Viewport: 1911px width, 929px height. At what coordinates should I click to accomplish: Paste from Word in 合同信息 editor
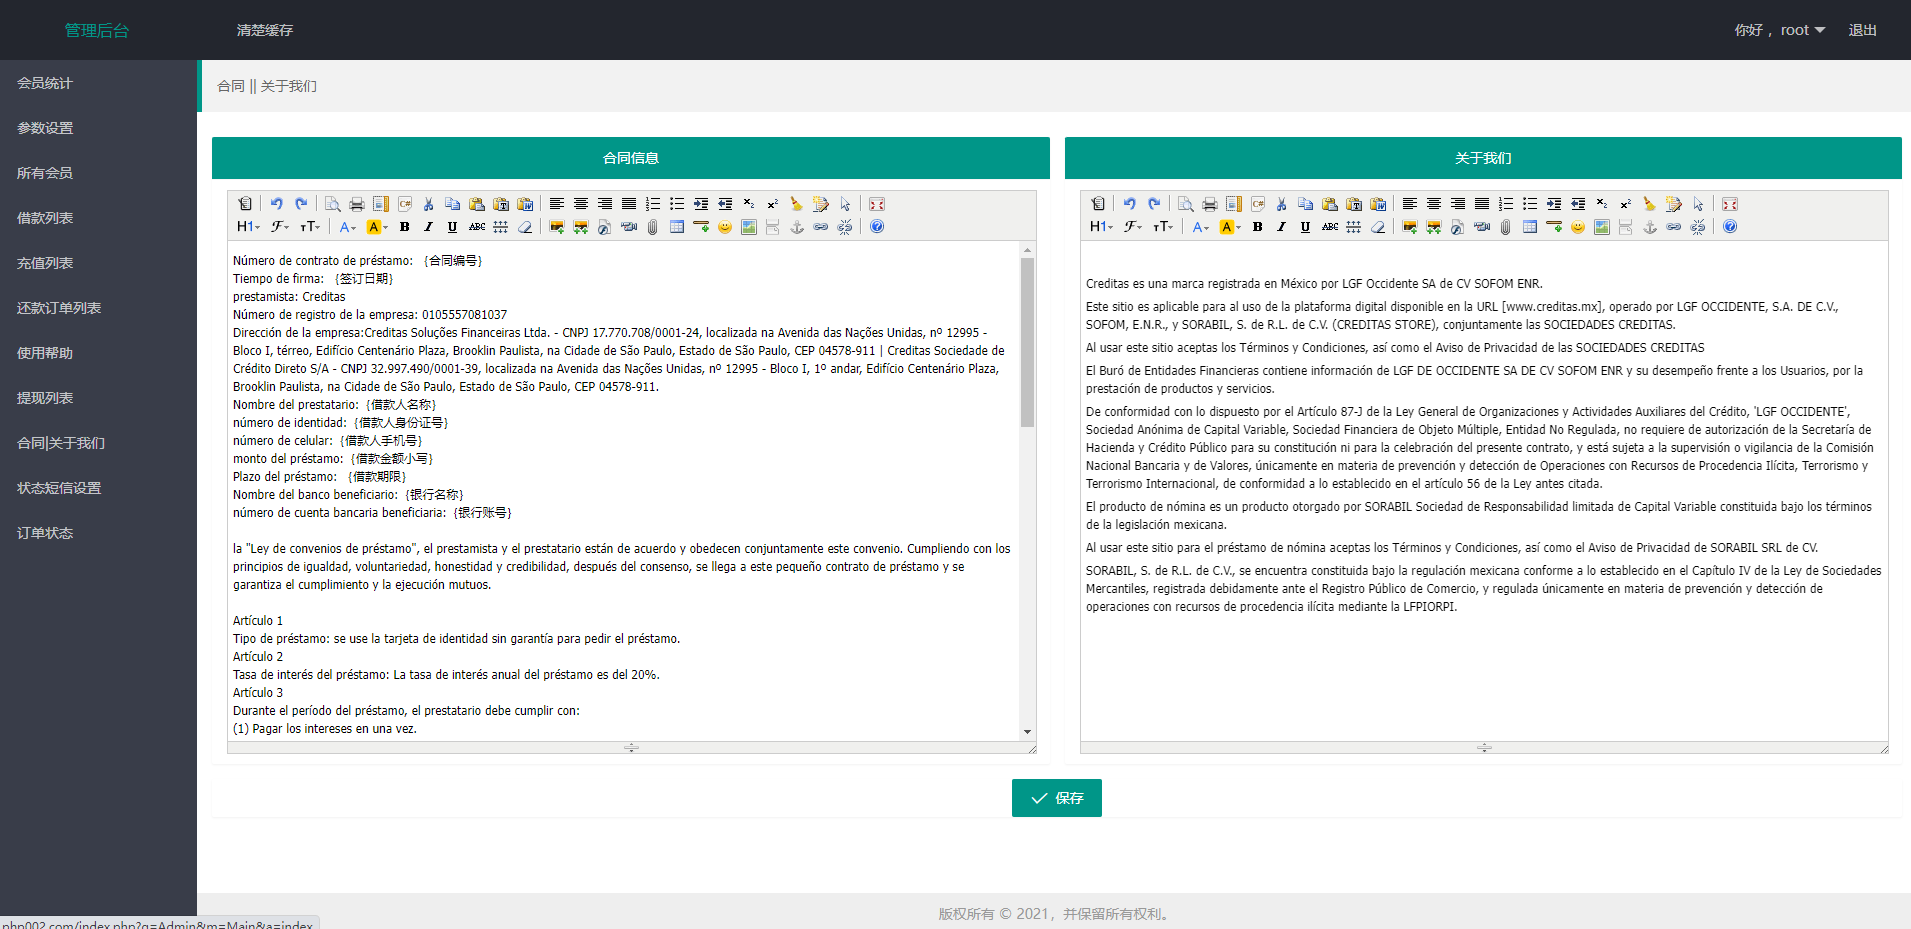[525, 204]
